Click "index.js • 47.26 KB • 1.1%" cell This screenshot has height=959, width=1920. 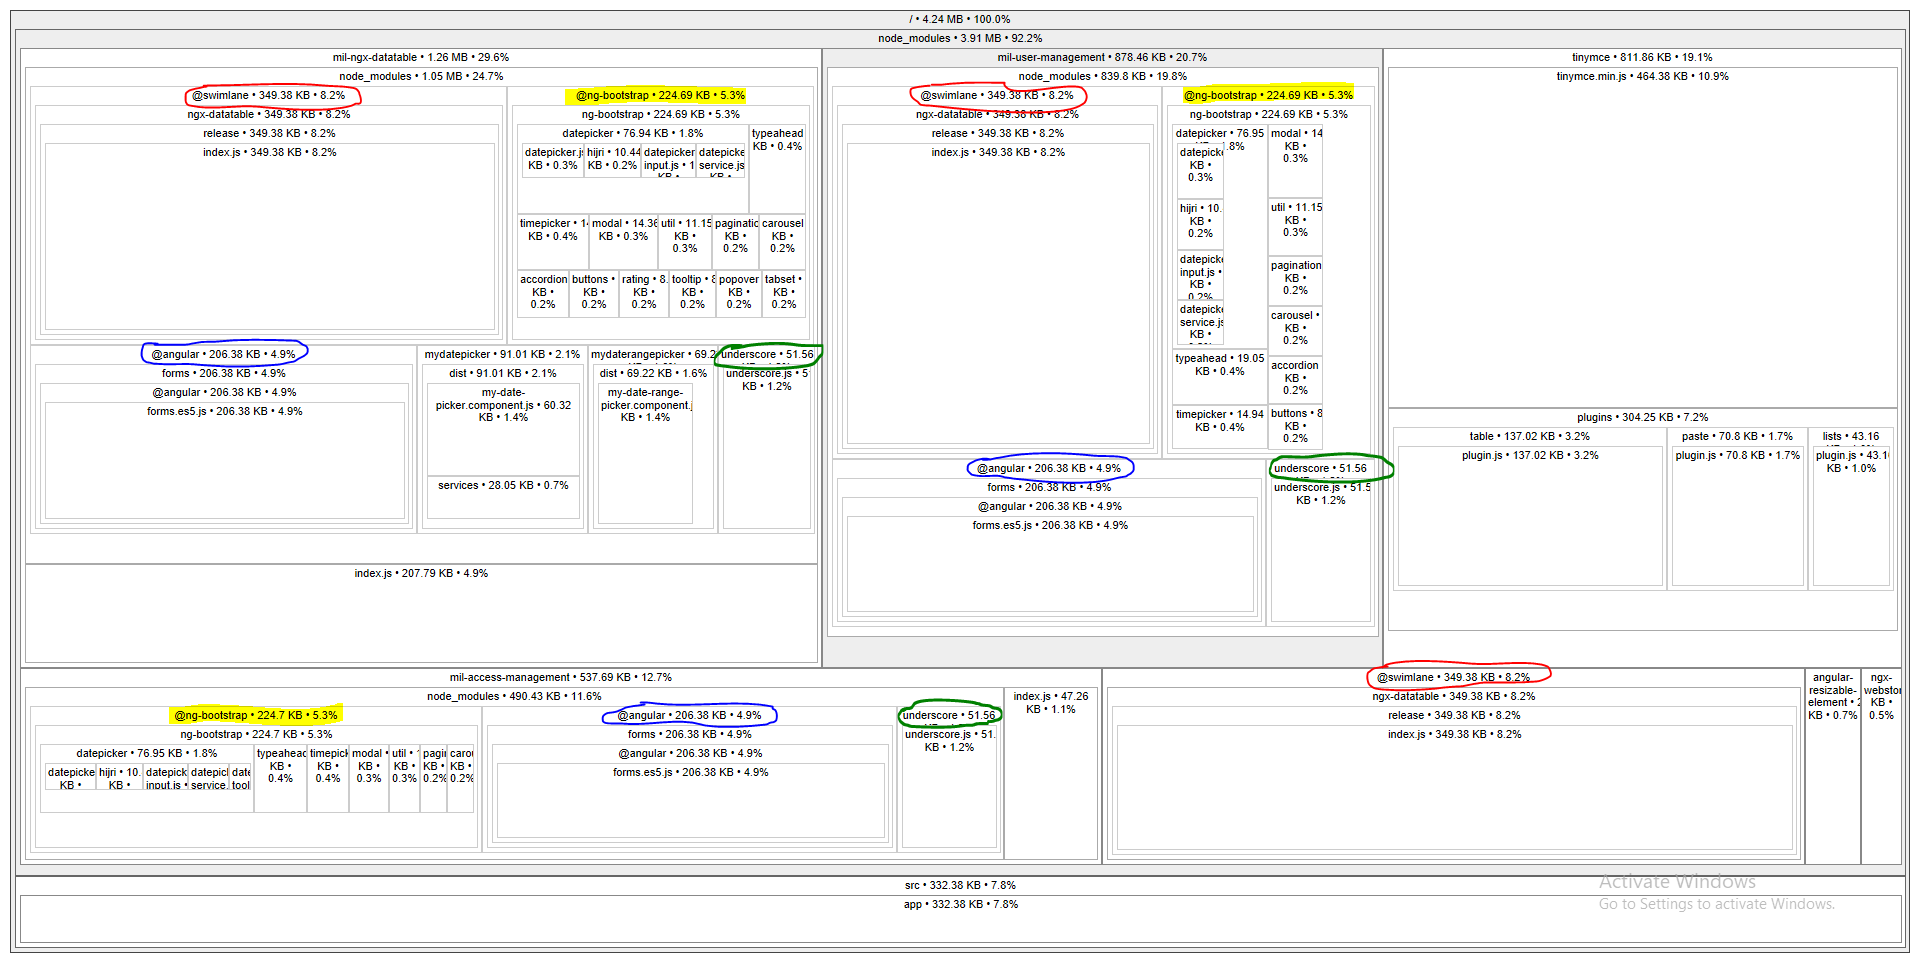1050,702
